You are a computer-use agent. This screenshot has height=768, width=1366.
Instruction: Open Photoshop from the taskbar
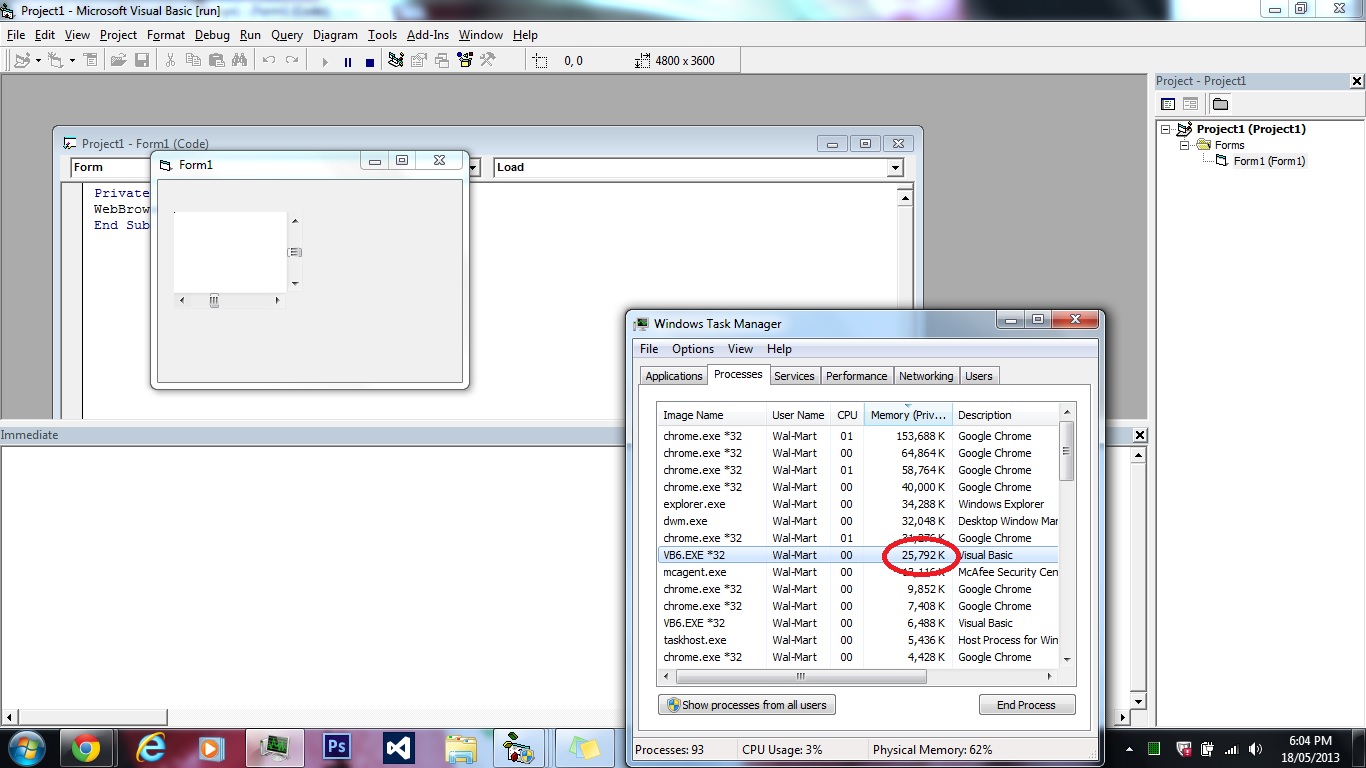pos(337,748)
